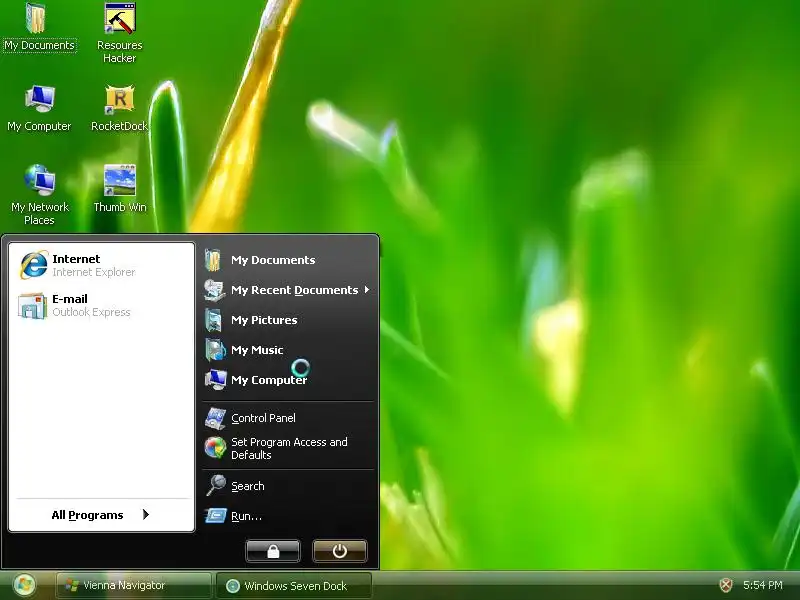
Task: Click the security shield tray icon
Action: point(726,585)
